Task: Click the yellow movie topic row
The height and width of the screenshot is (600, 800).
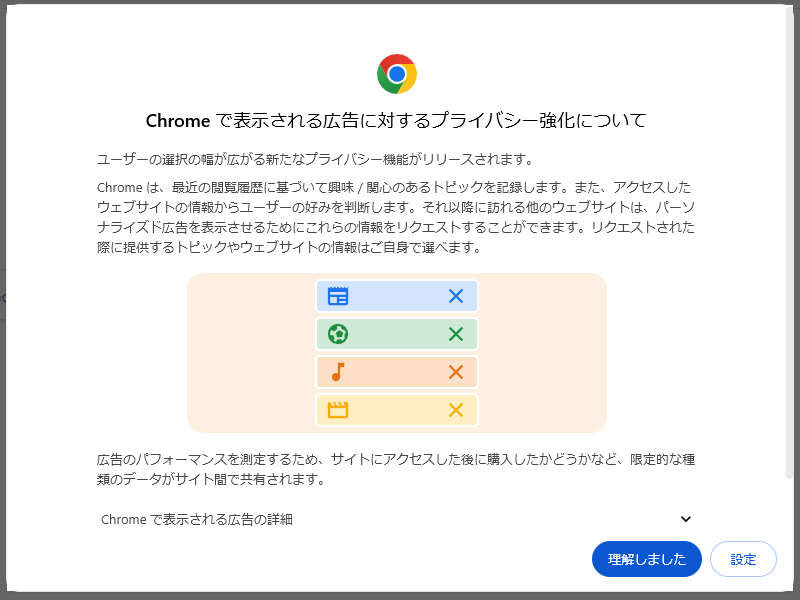Action: coord(397,410)
